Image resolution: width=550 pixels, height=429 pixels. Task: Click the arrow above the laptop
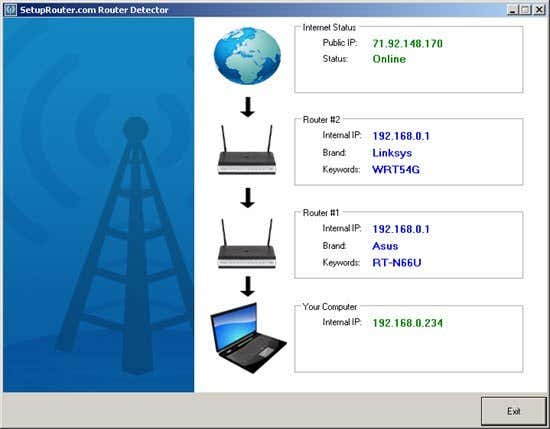pyautogui.click(x=248, y=286)
